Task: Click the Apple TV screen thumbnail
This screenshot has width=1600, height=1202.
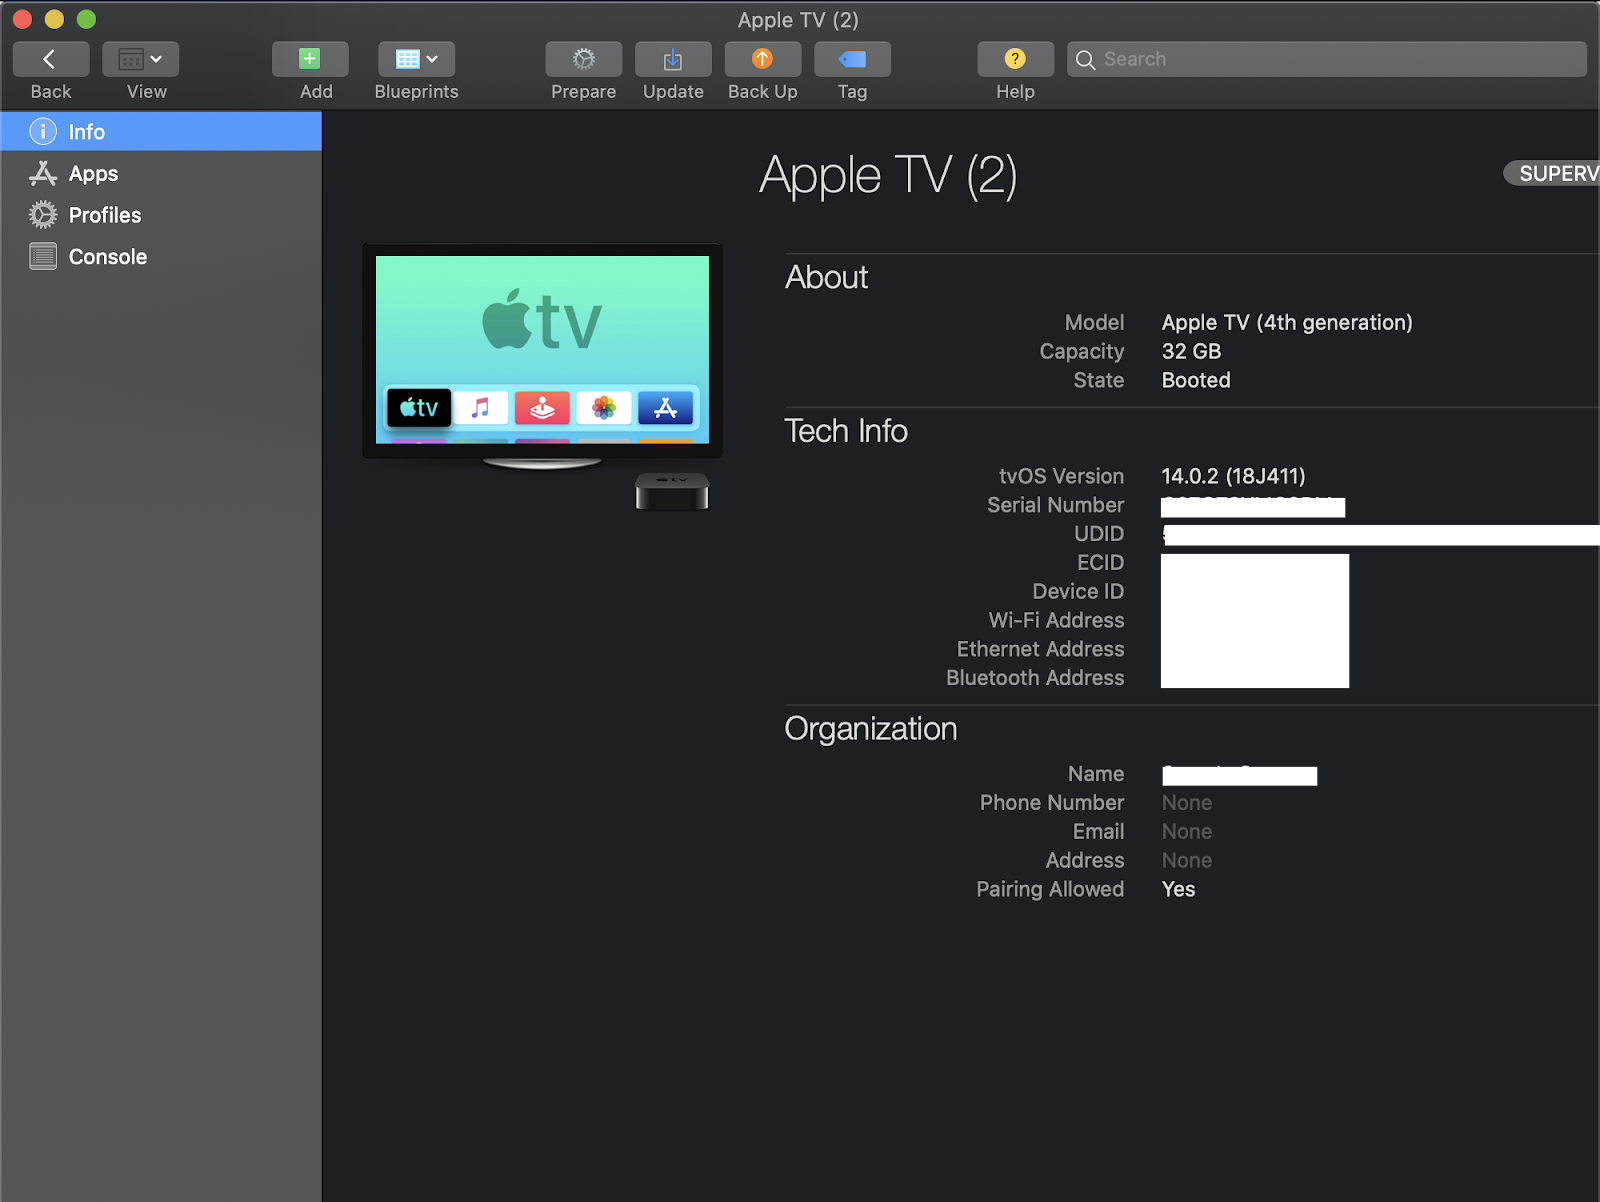Action: point(542,350)
